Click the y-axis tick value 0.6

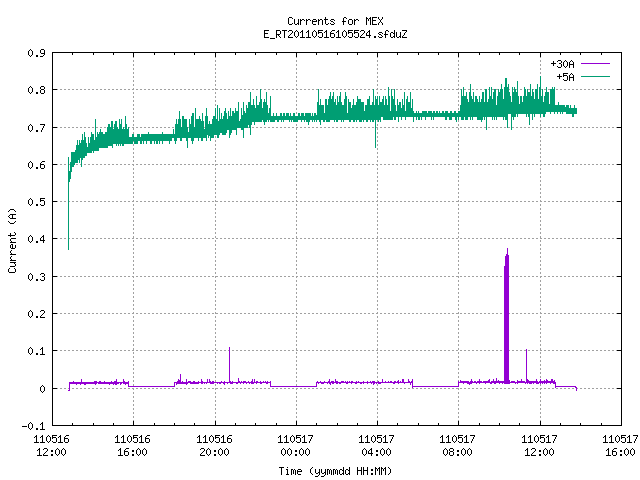pyautogui.click(x=36, y=165)
